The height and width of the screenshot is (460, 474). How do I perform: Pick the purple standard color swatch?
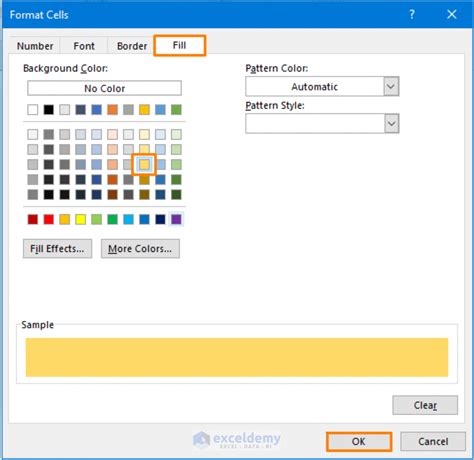[x=176, y=219]
